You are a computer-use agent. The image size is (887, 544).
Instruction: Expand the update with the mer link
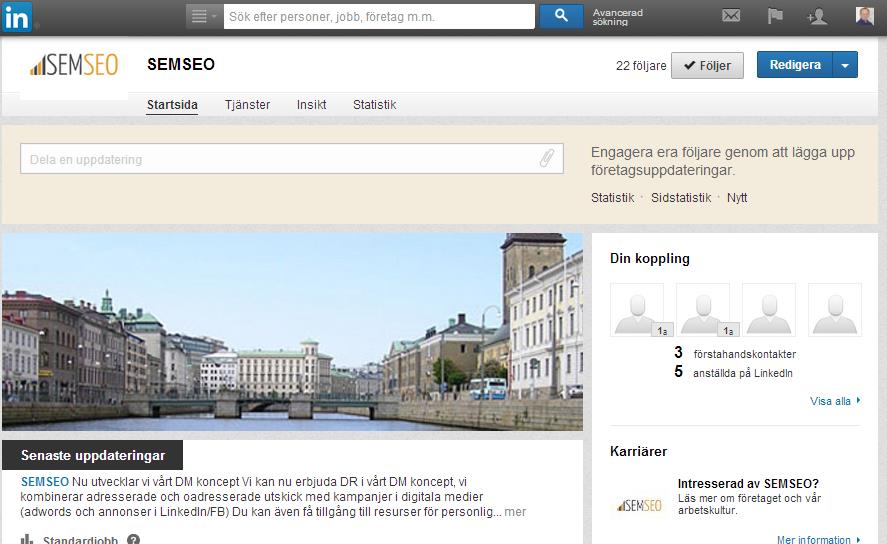tap(515, 512)
